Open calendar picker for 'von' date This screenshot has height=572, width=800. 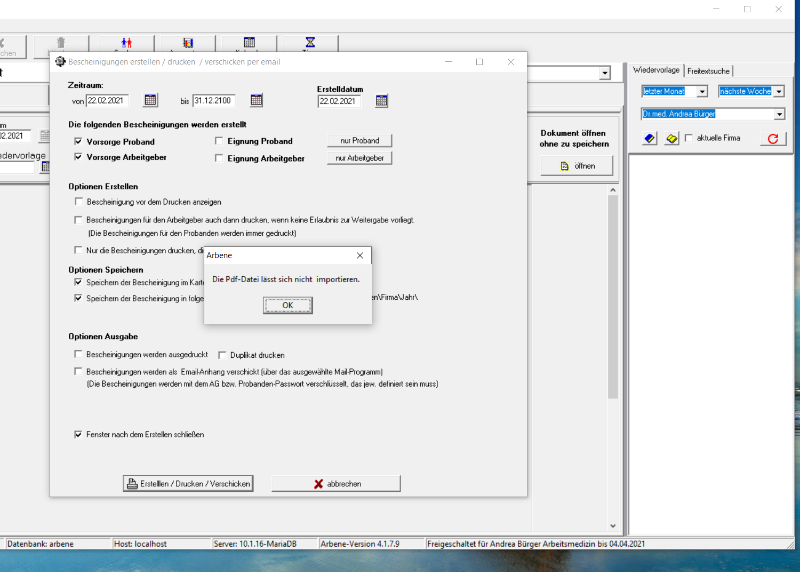point(151,100)
